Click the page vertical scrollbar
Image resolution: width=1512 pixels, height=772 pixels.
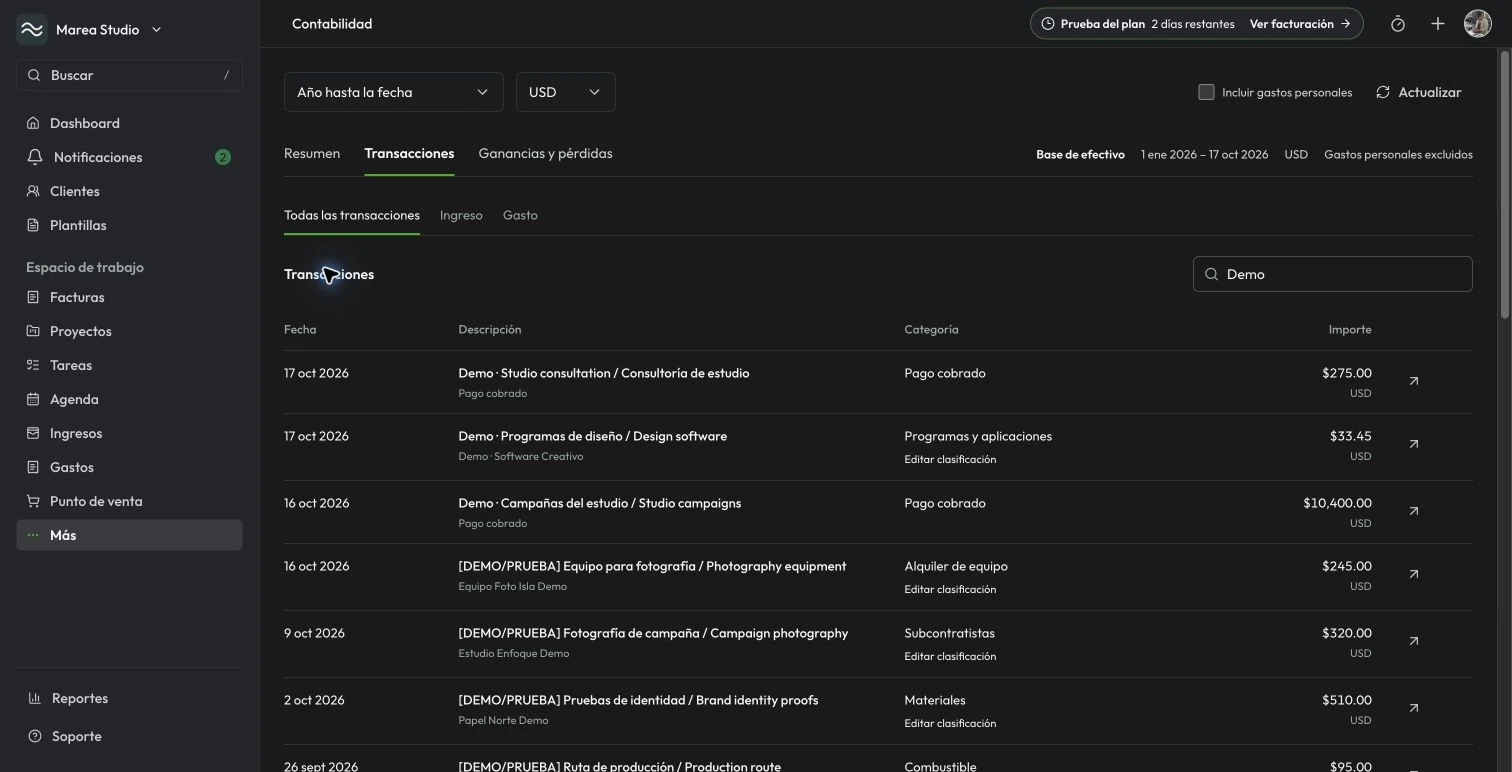point(1504,184)
